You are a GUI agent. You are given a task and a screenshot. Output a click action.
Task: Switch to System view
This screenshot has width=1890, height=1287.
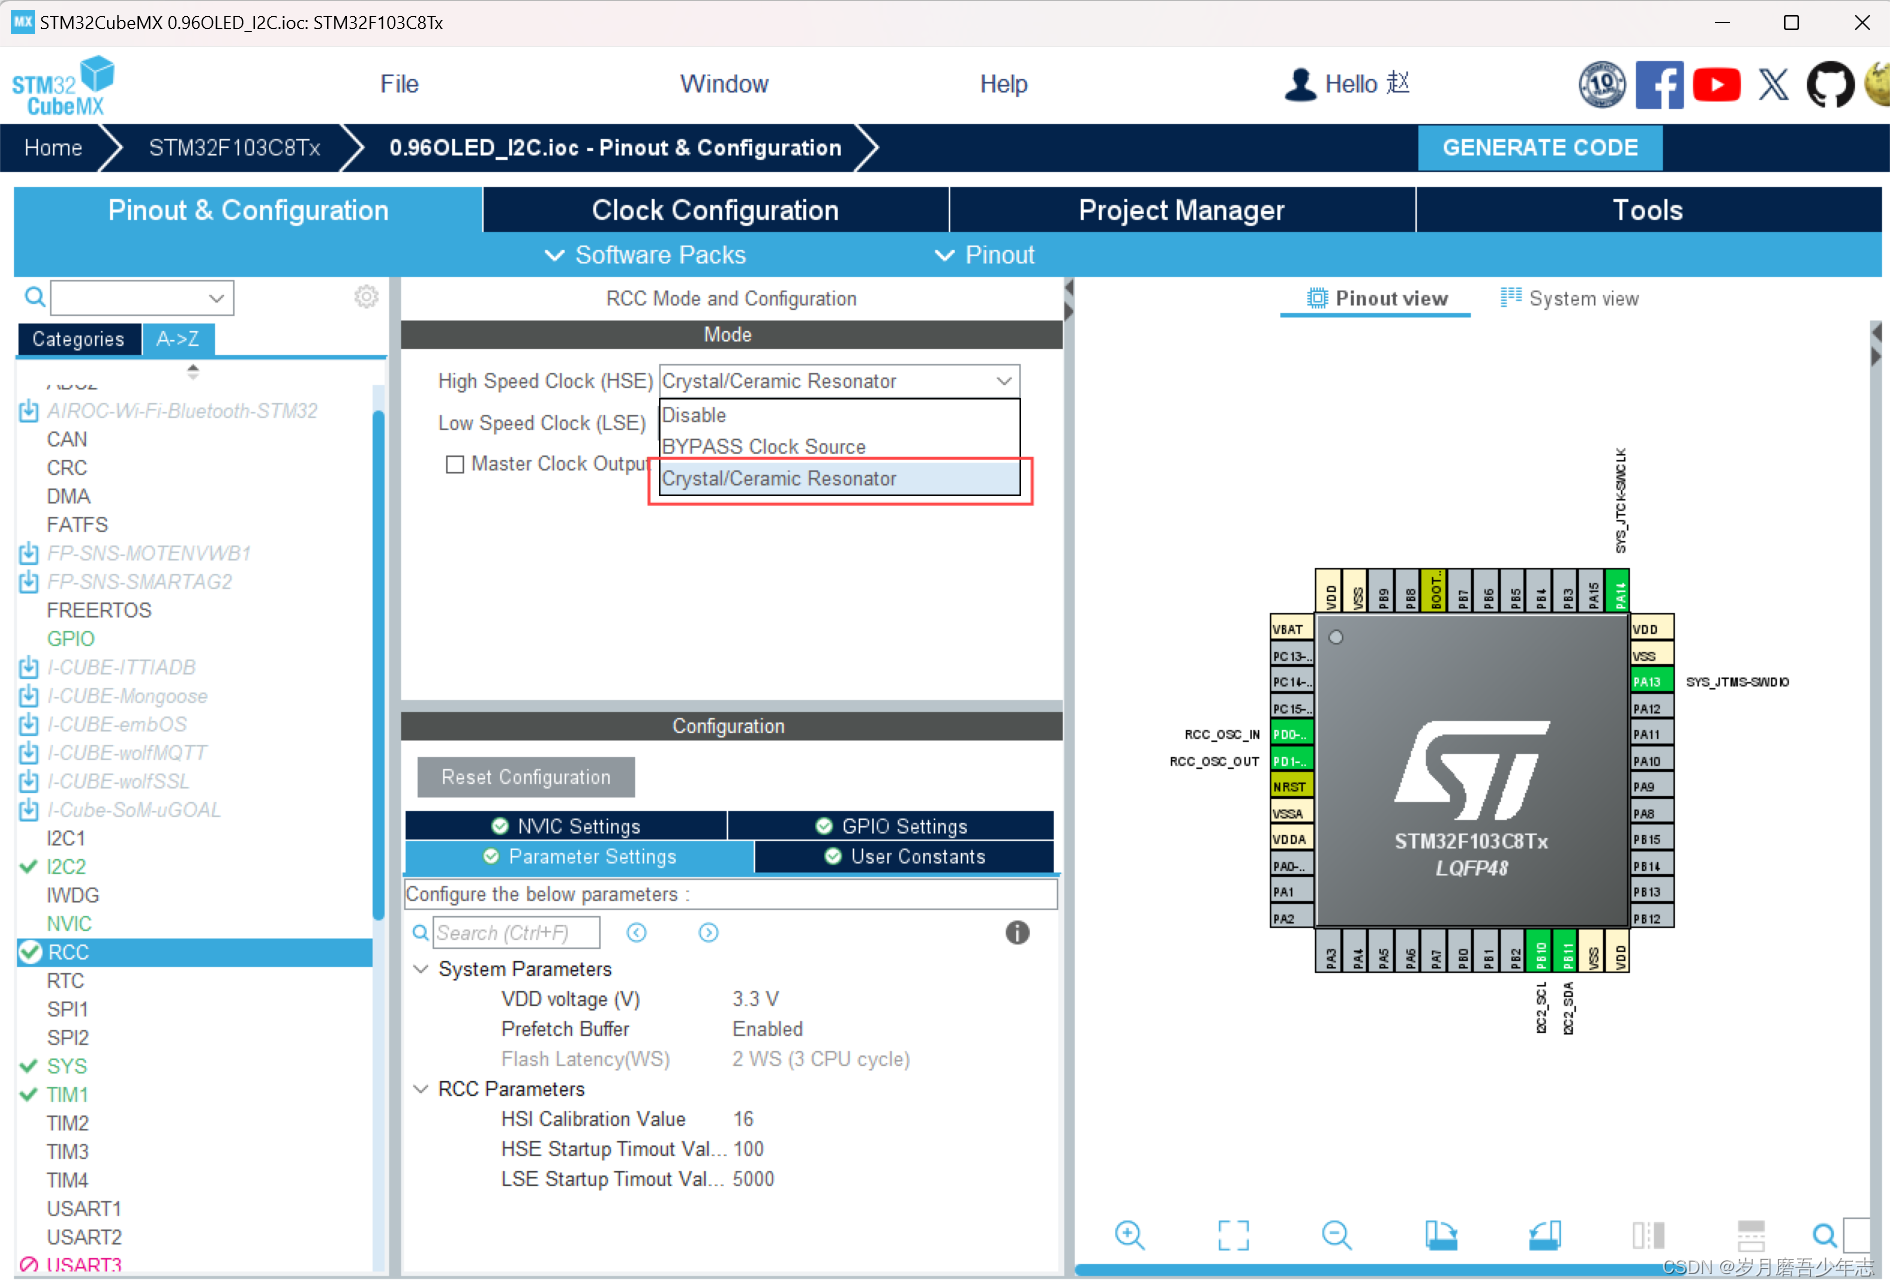click(1569, 298)
